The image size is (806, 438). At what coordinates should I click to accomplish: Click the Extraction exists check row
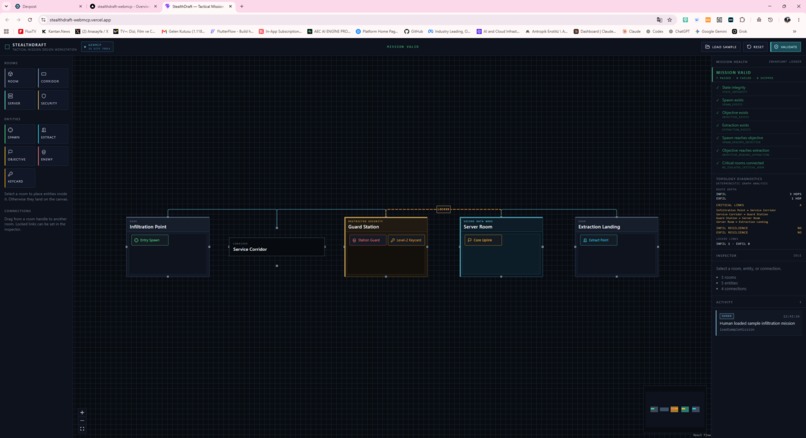(757, 126)
